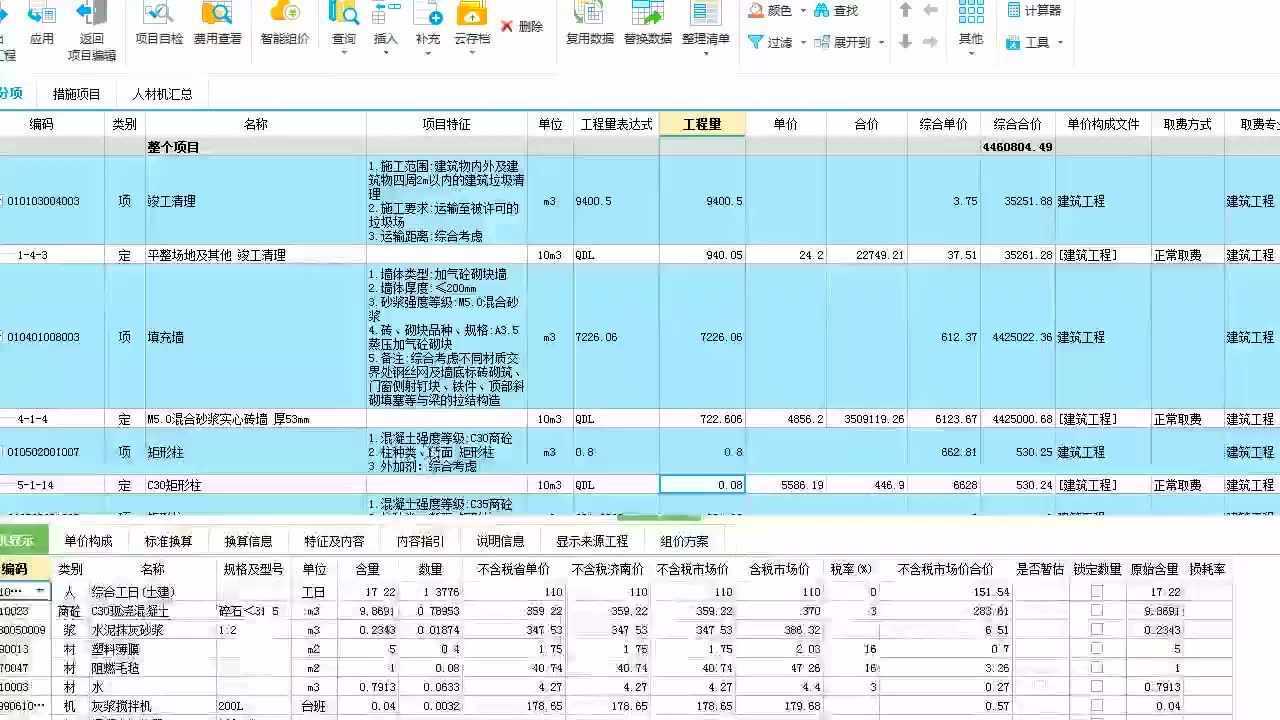Click the 查询 query icon
Viewport: 1280px width, 720px height.
(344, 14)
